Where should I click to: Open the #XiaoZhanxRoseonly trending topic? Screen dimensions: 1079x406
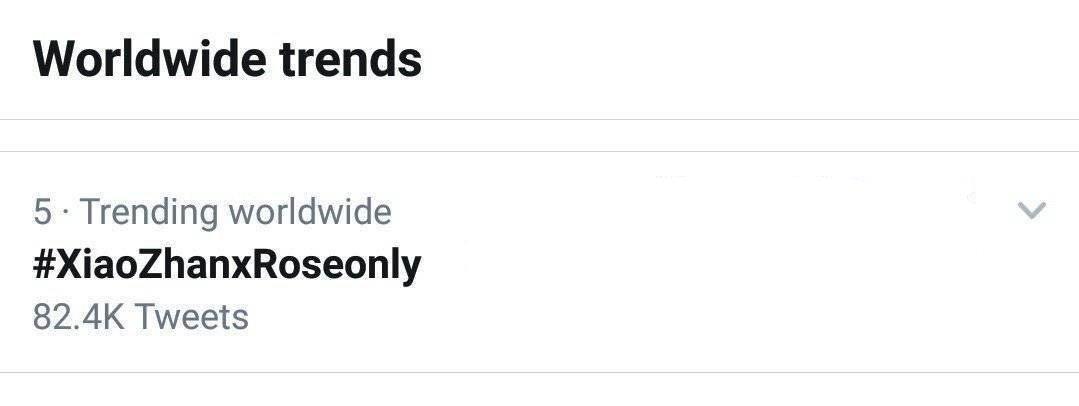pyautogui.click(x=227, y=265)
